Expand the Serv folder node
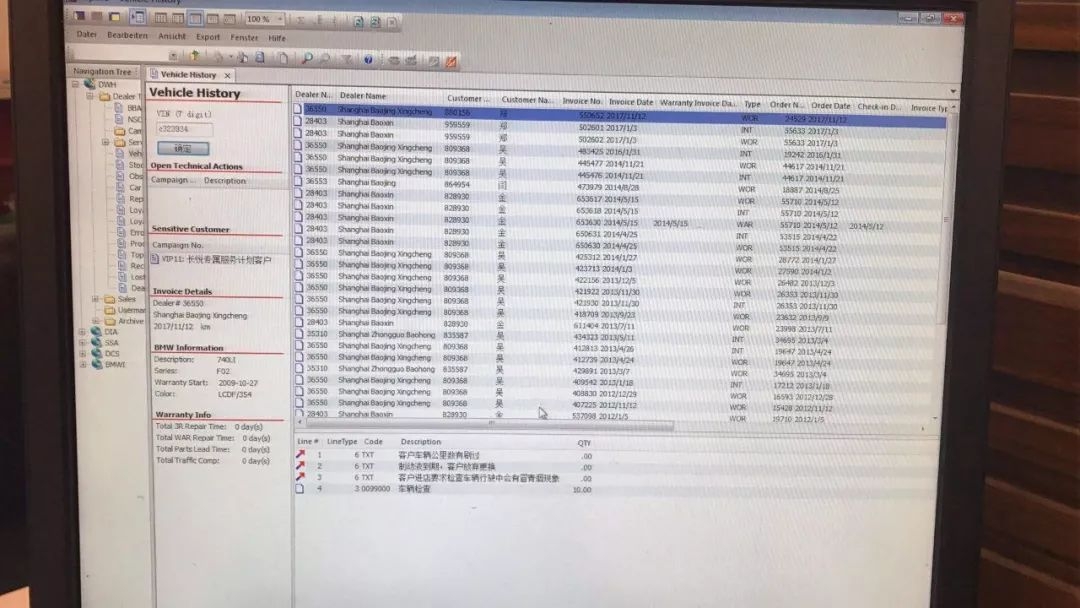The height and width of the screenshot is (608, 1080). coord(105,142)
